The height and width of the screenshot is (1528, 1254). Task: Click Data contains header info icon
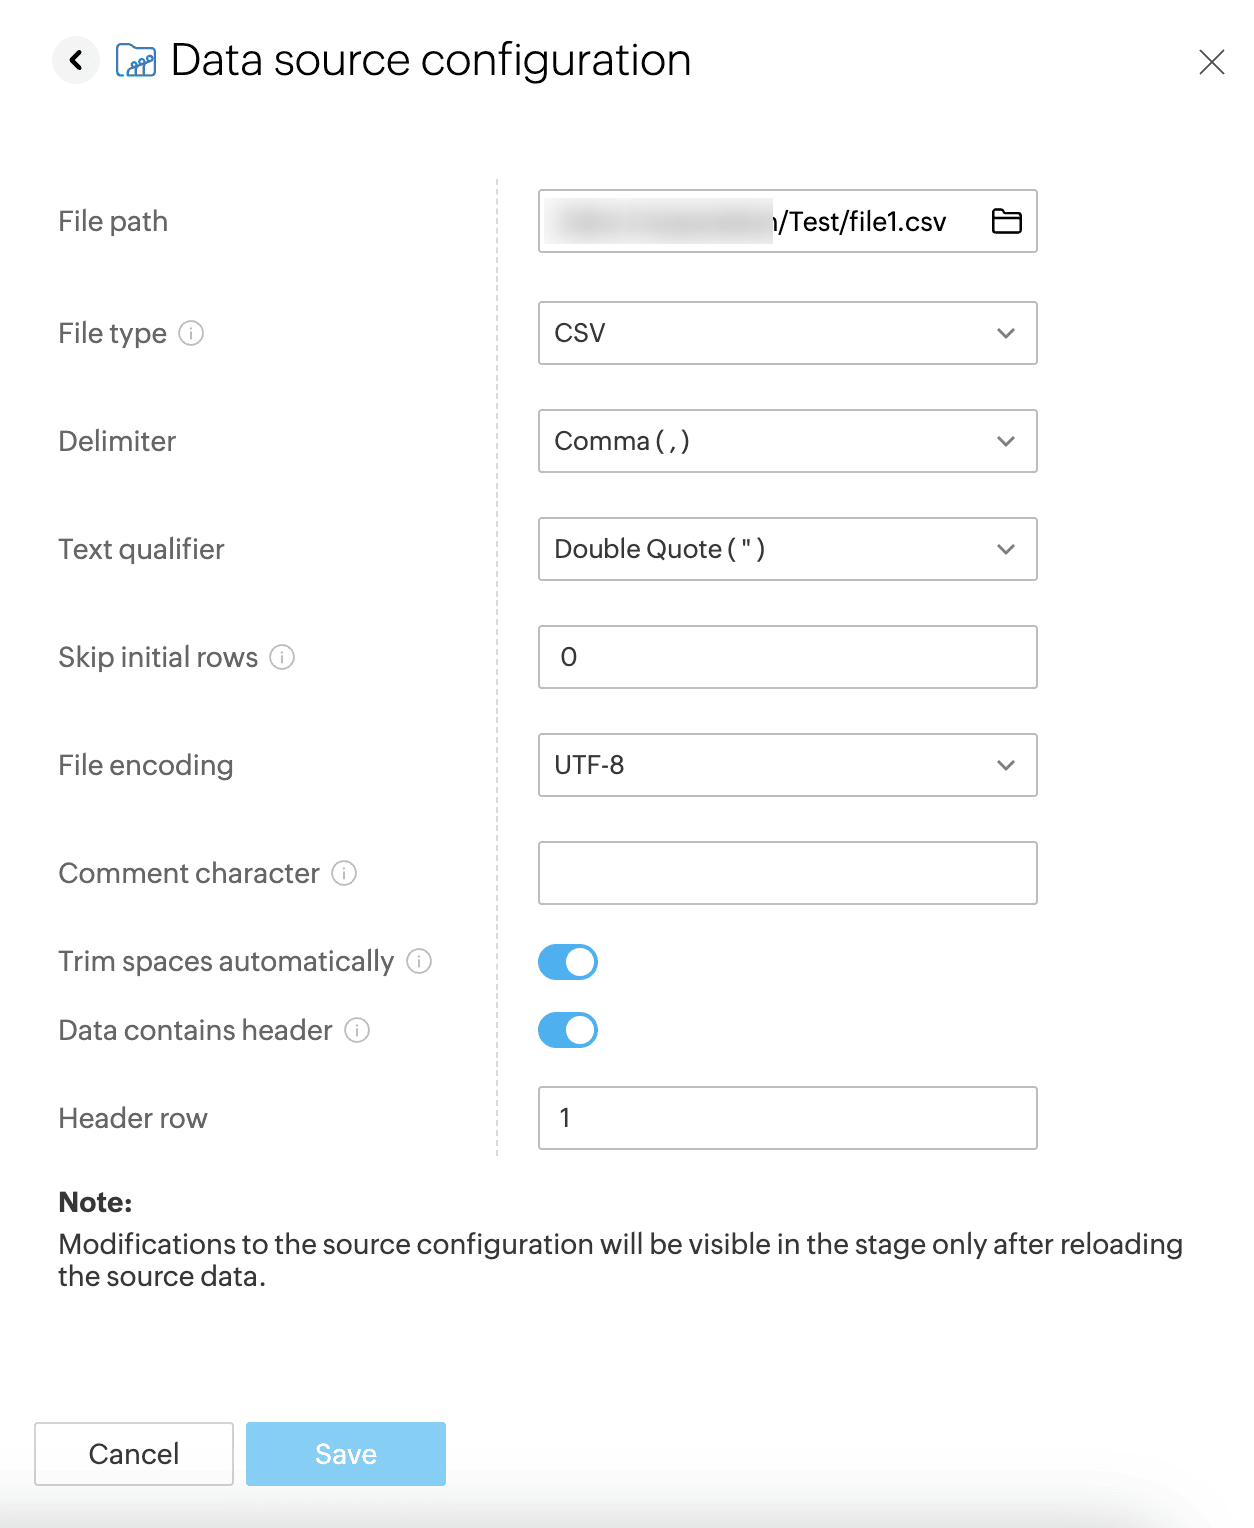click(x=357, y=1030)
